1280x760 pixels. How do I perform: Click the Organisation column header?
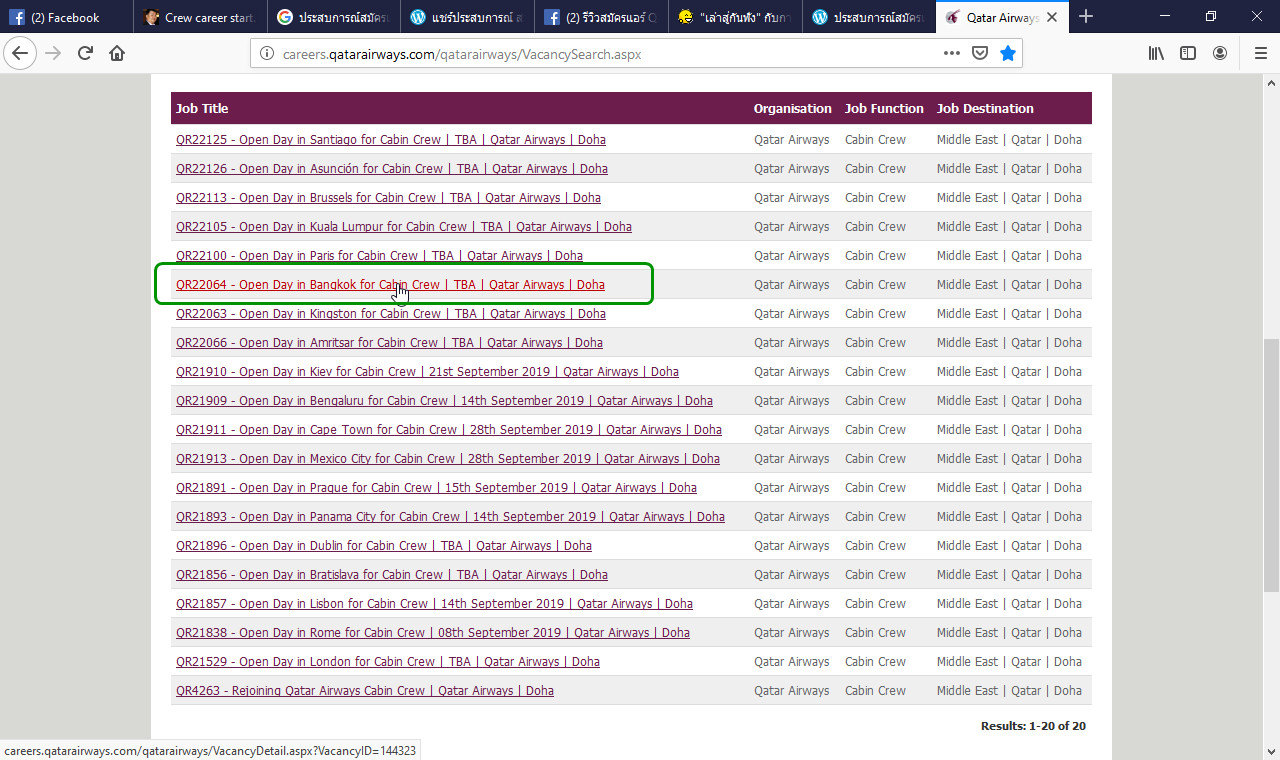pos(792,108)
